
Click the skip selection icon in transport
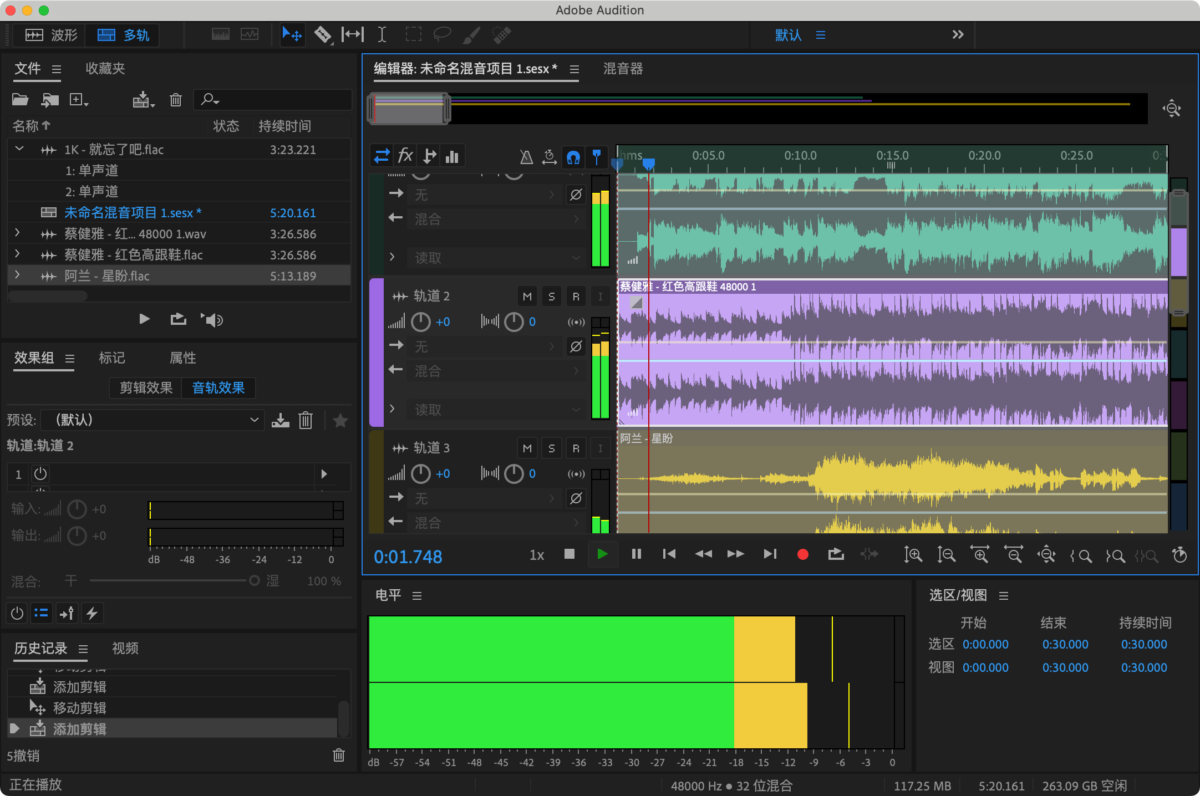[869, 554]
